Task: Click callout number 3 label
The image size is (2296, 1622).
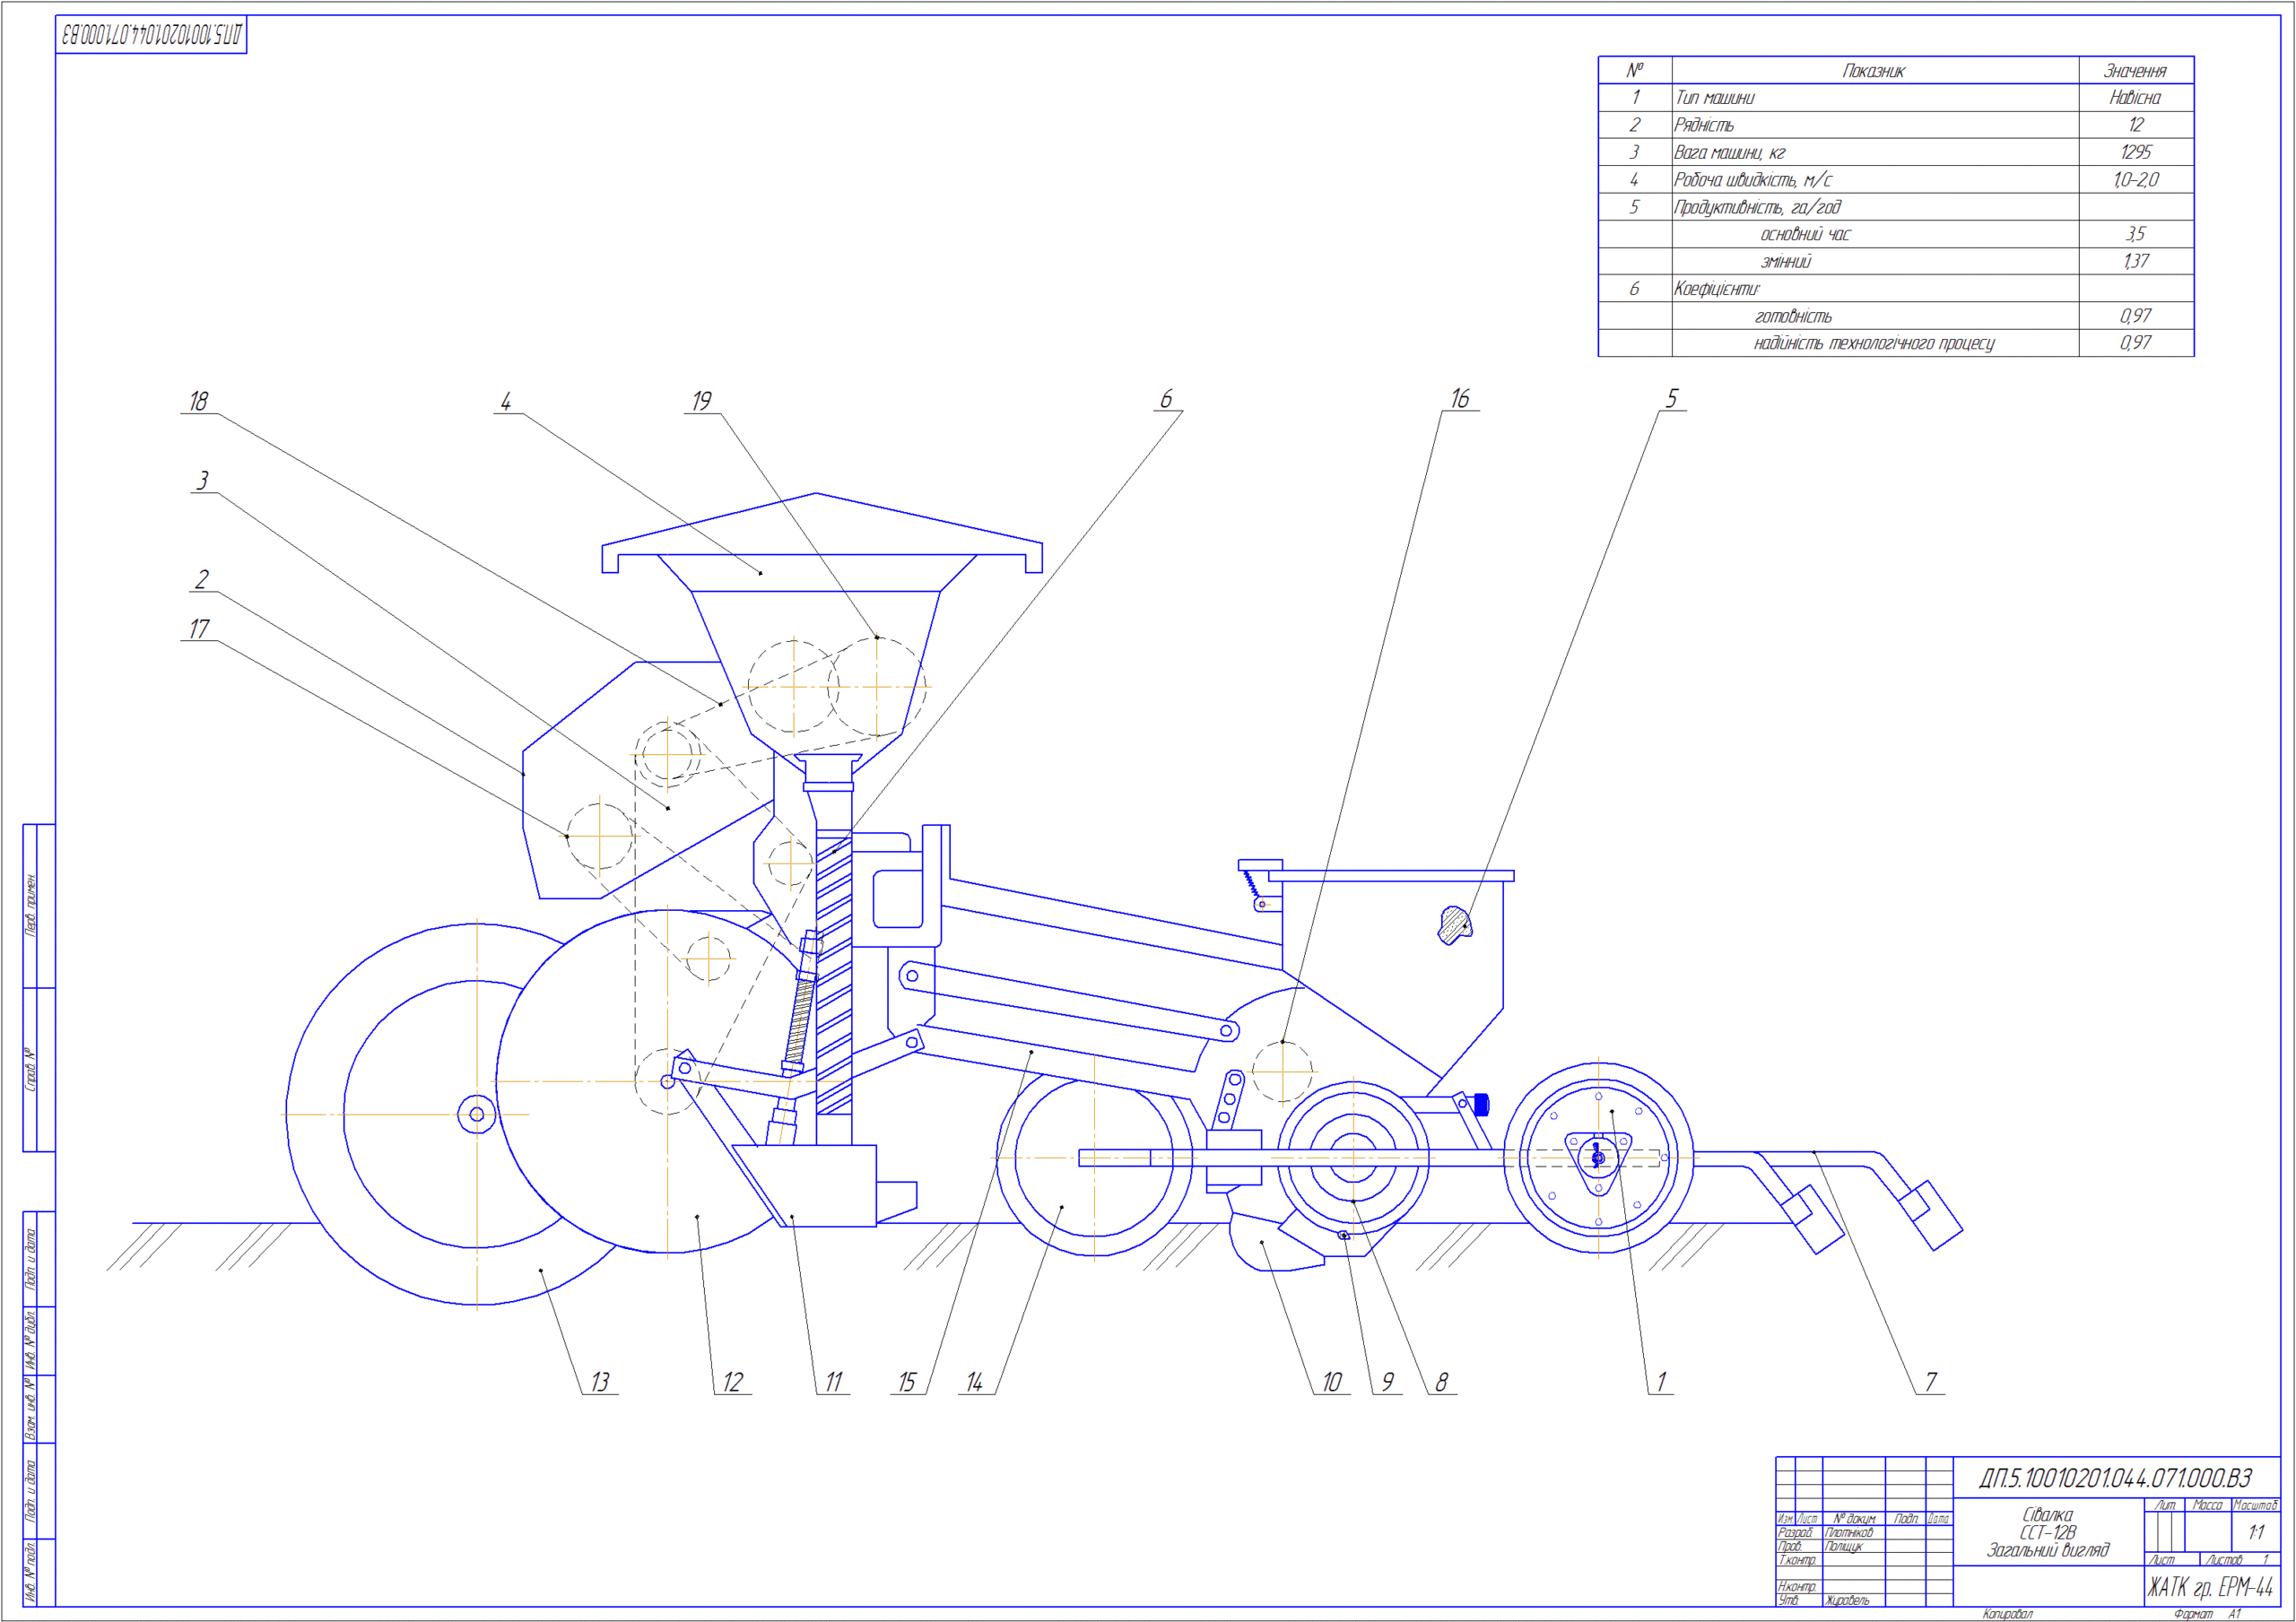Action: coord(203,481)
